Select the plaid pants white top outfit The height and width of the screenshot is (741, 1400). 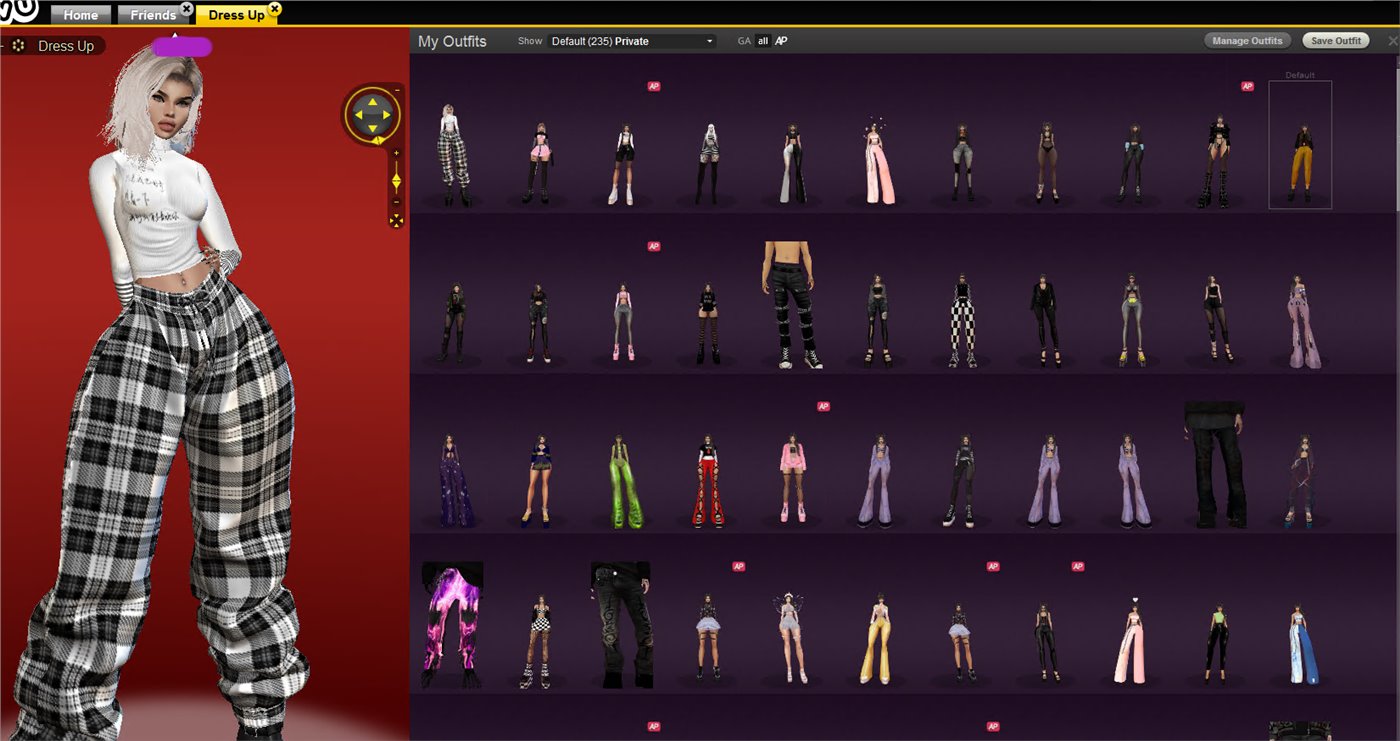coord(455,155)
